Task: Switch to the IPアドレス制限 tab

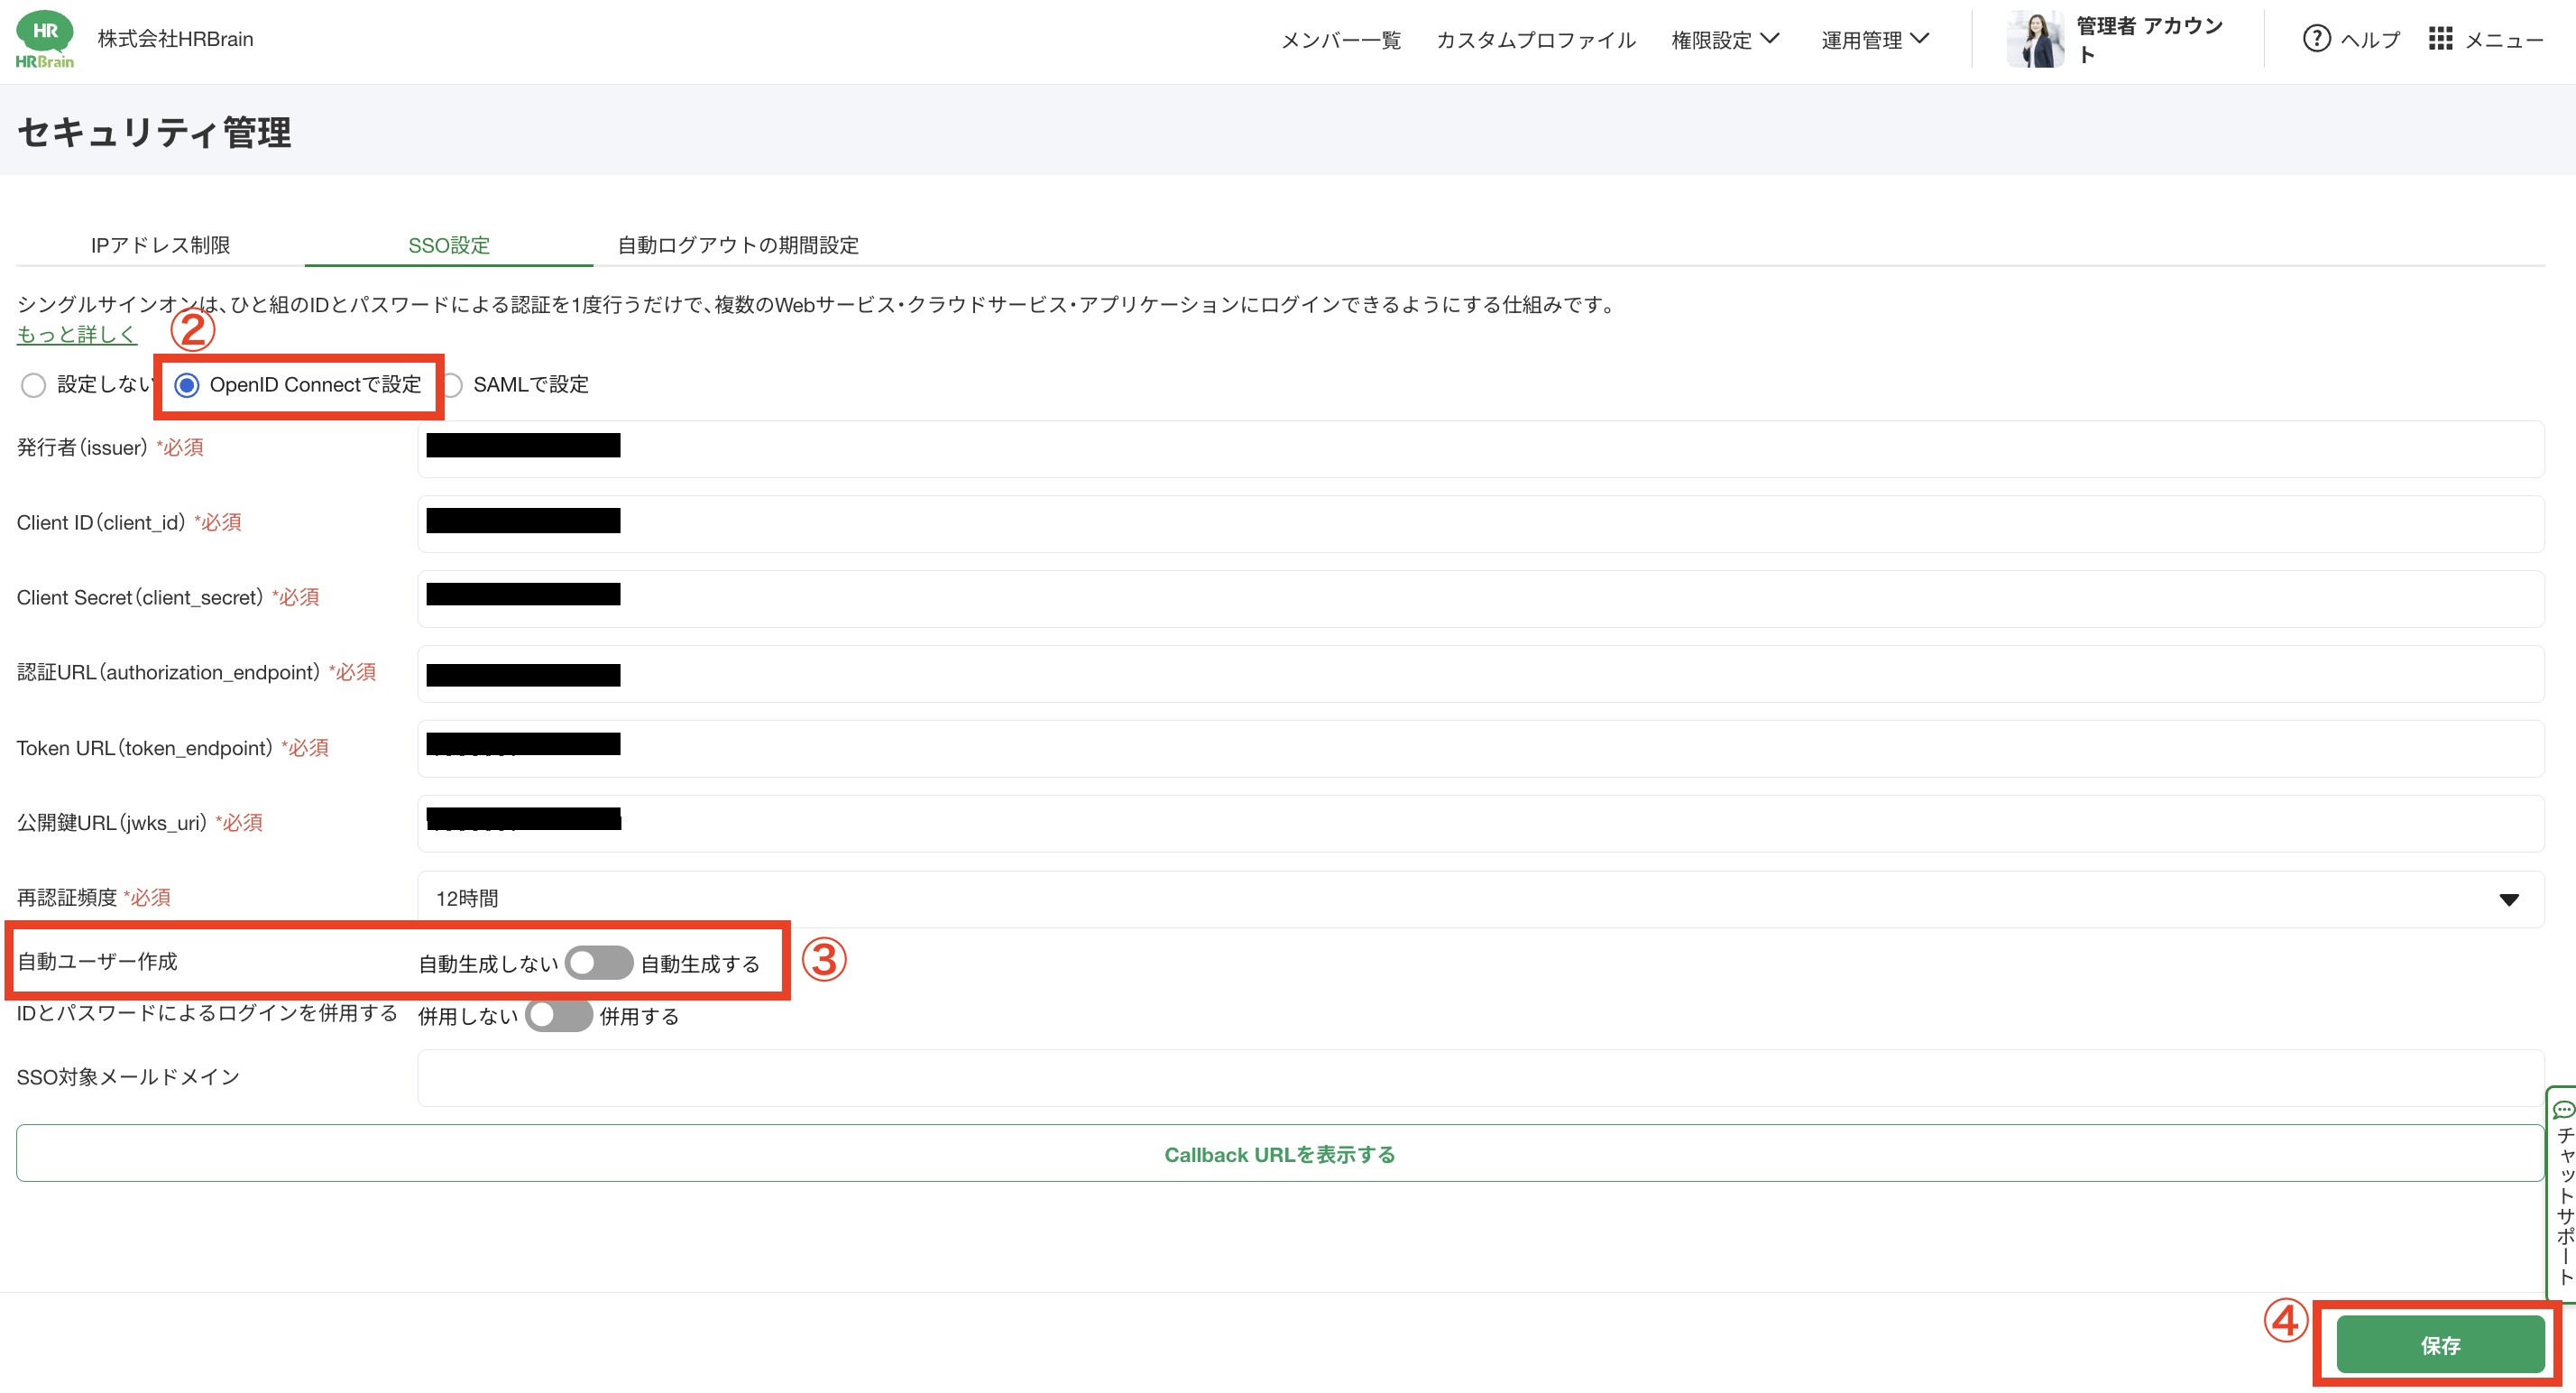Action: tap(160, 245)
